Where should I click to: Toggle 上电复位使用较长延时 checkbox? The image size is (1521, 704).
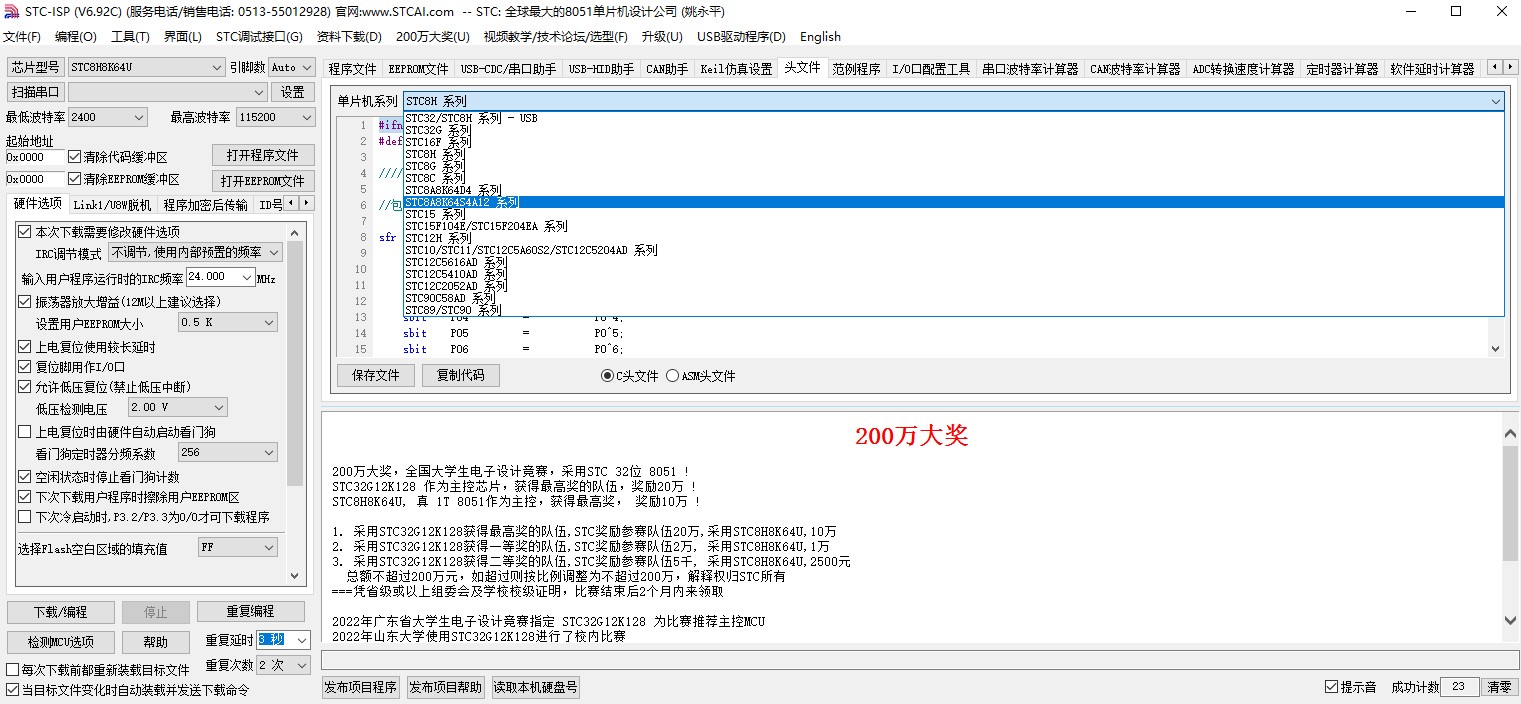click(25, 347)
